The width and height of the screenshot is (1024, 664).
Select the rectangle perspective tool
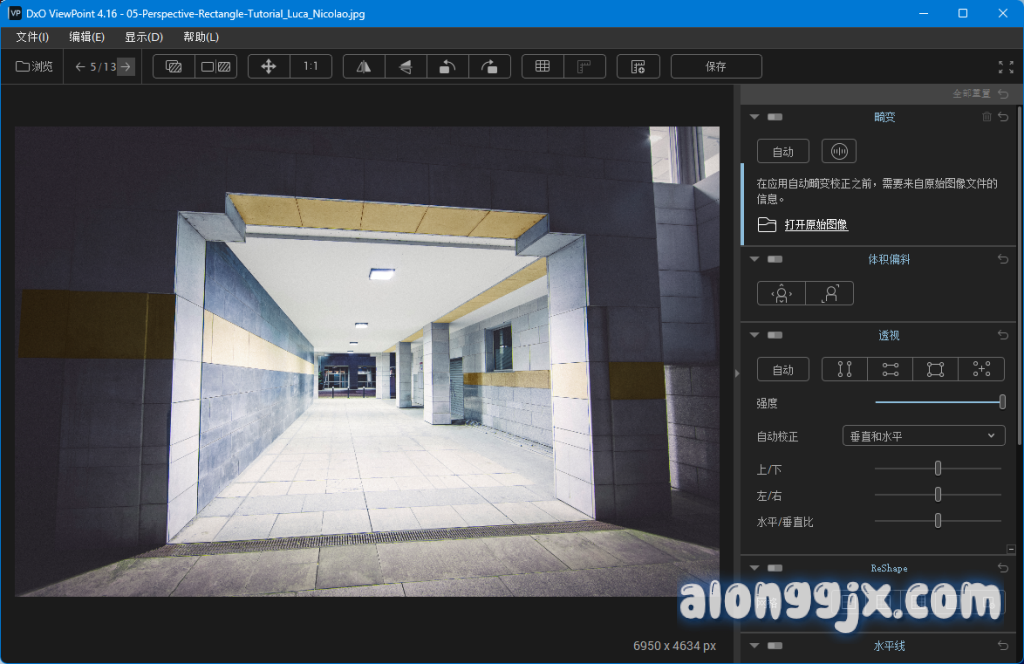pyautogui.click(x=935, y=370)
